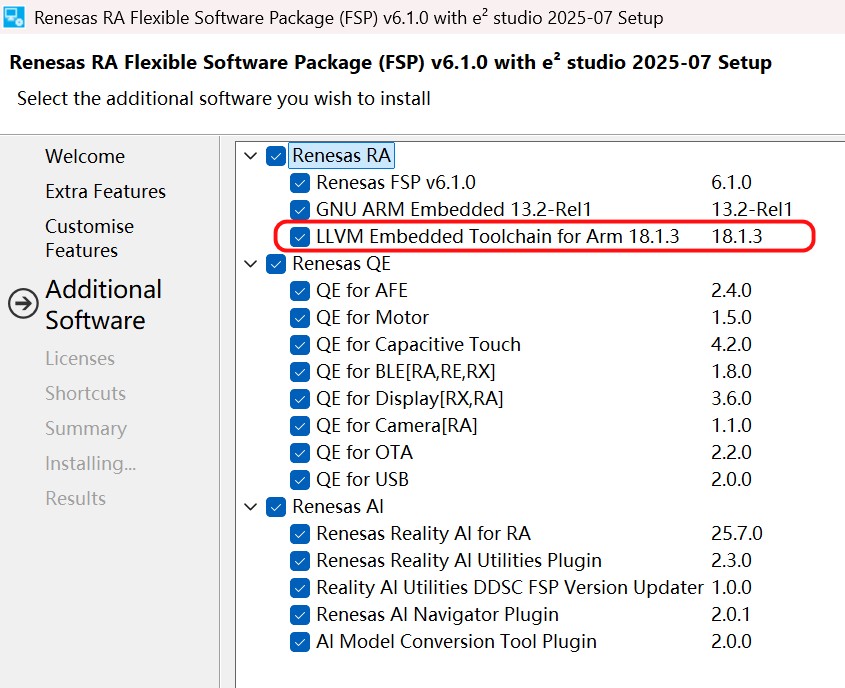The height and width of the screenshot is (688, 845).
Task: Open the Customise Features step
Action: tap(89, 238)
